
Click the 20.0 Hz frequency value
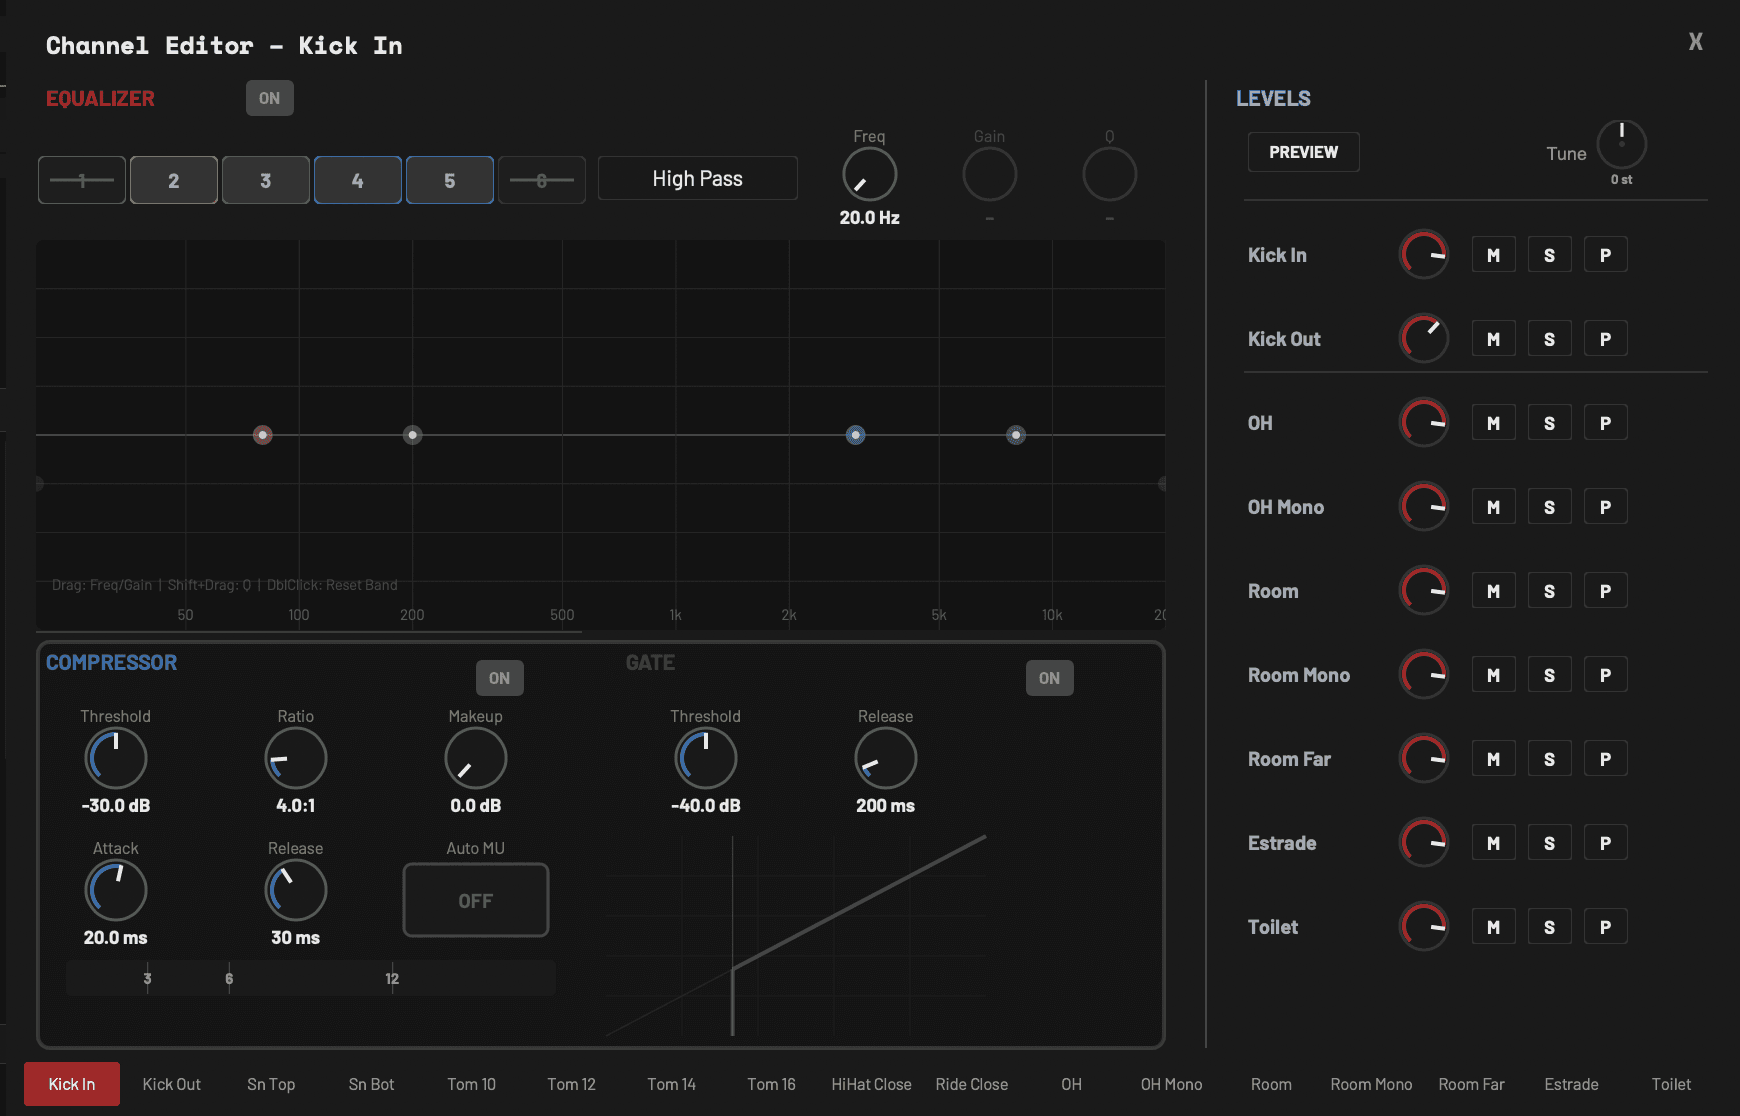pos(870,217)
